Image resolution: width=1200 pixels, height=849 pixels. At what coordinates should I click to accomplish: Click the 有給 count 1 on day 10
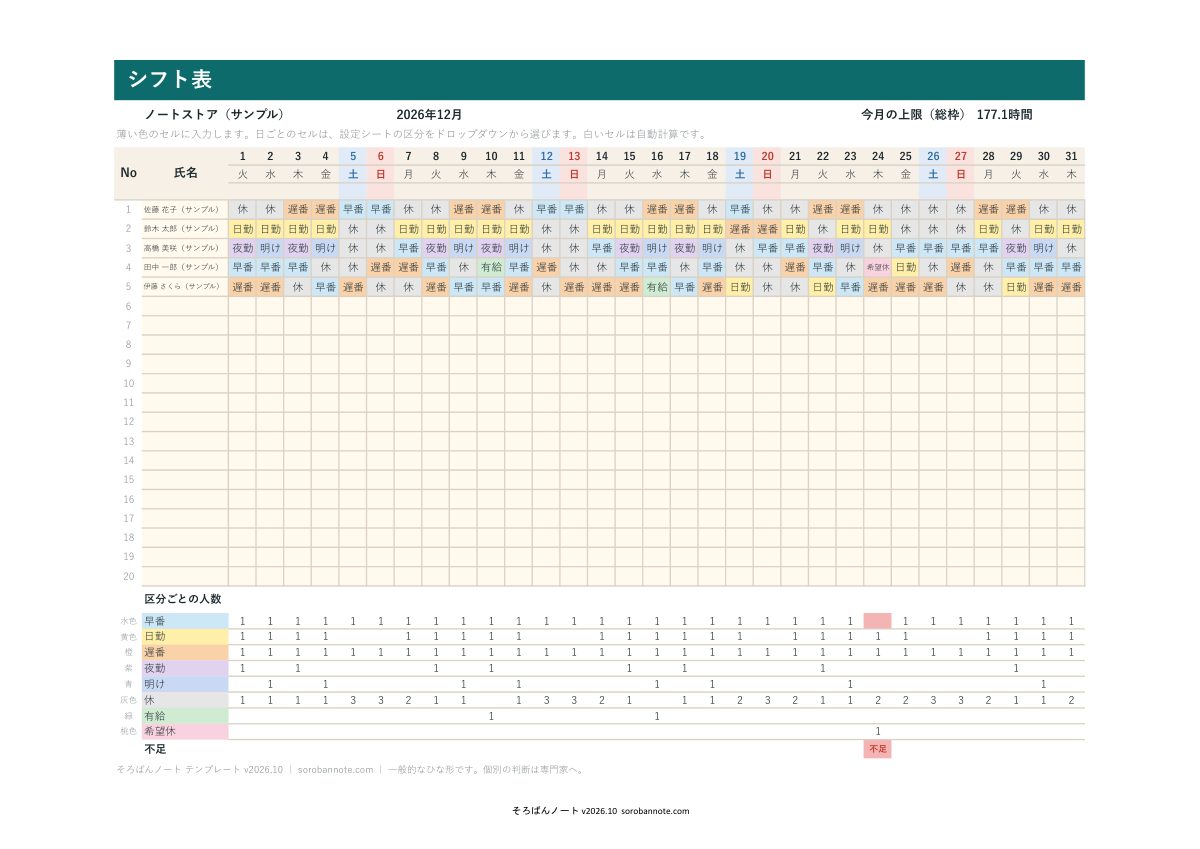click(x=491, y=716)
